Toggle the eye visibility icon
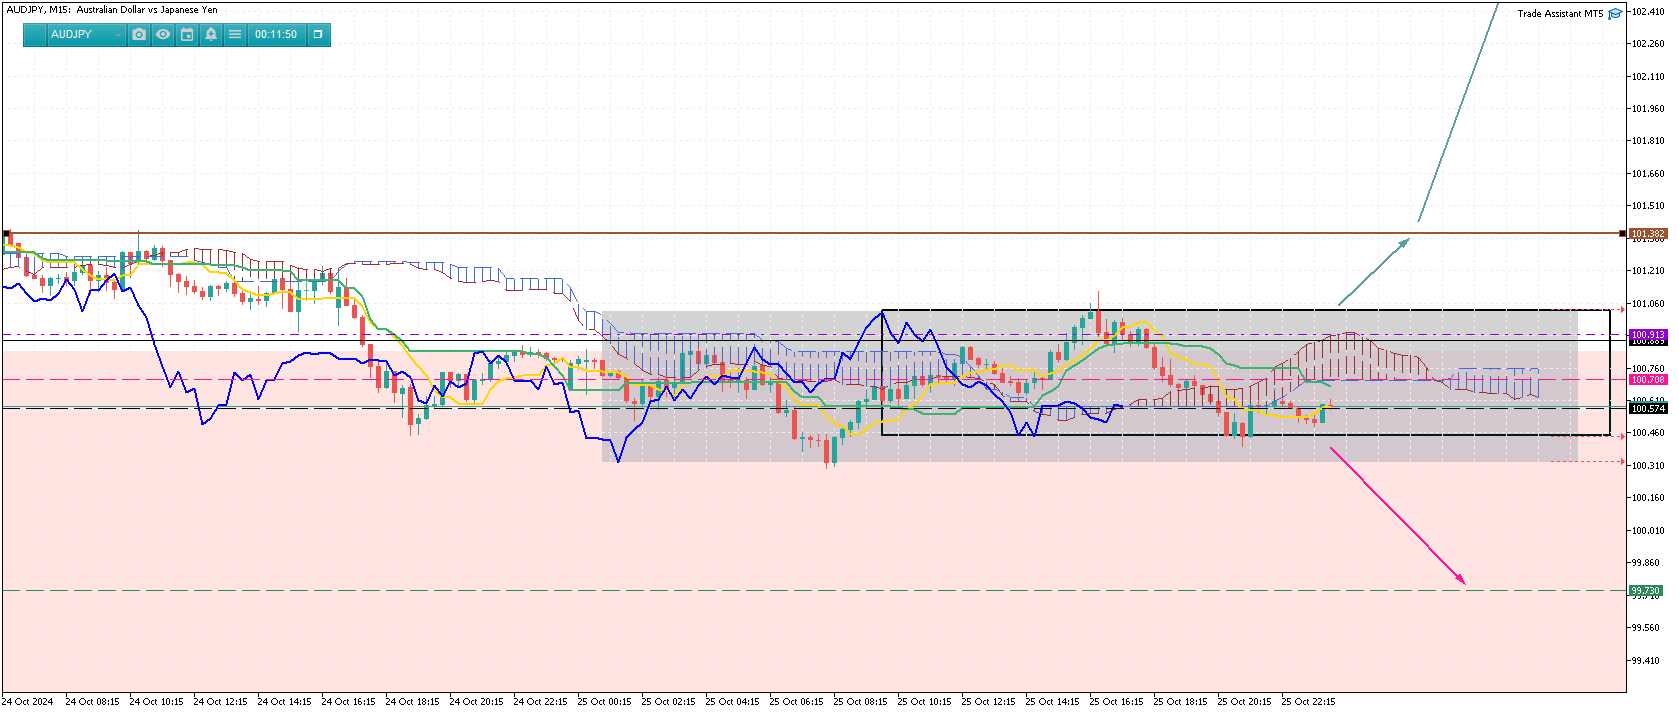The height and width of the screenshot is (713, 1679). 163,34
